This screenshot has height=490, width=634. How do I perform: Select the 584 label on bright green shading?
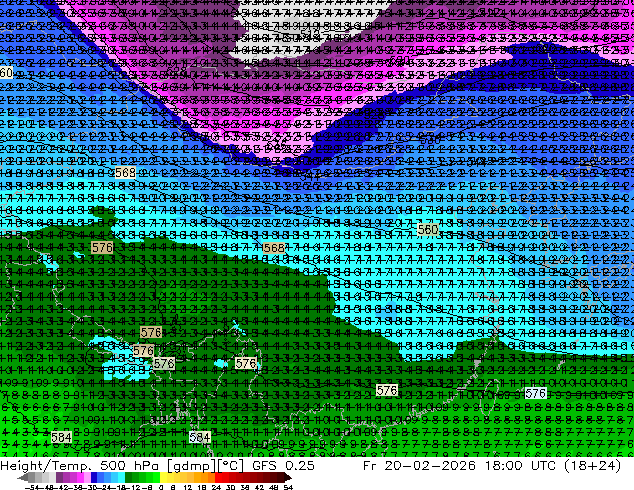pos(61,437)
